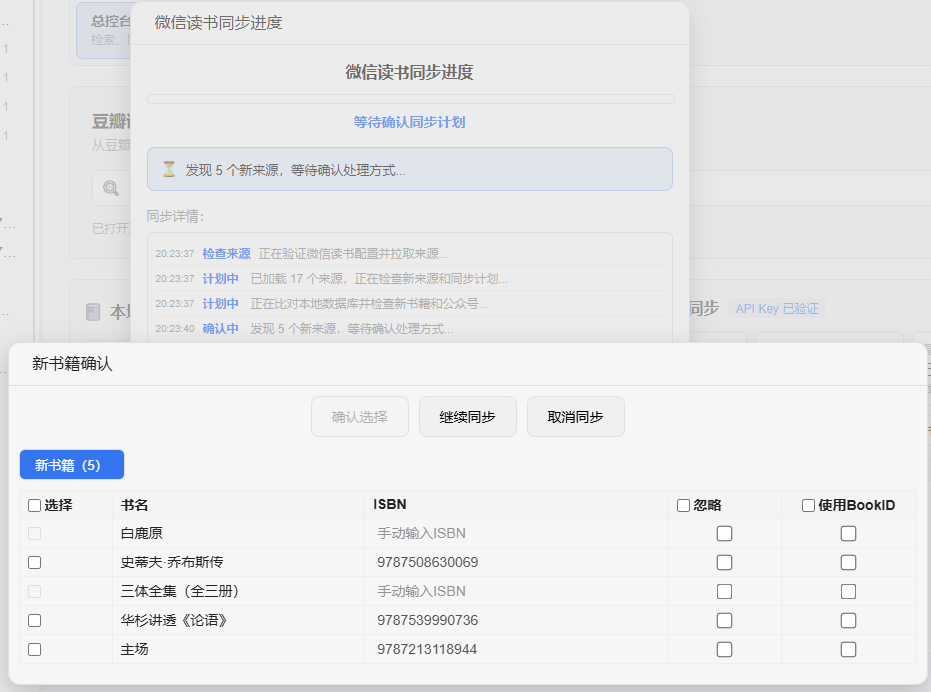The image size is (931, 692).
Task: Click the book title 白鹿原
Action: tap(141, 533)
